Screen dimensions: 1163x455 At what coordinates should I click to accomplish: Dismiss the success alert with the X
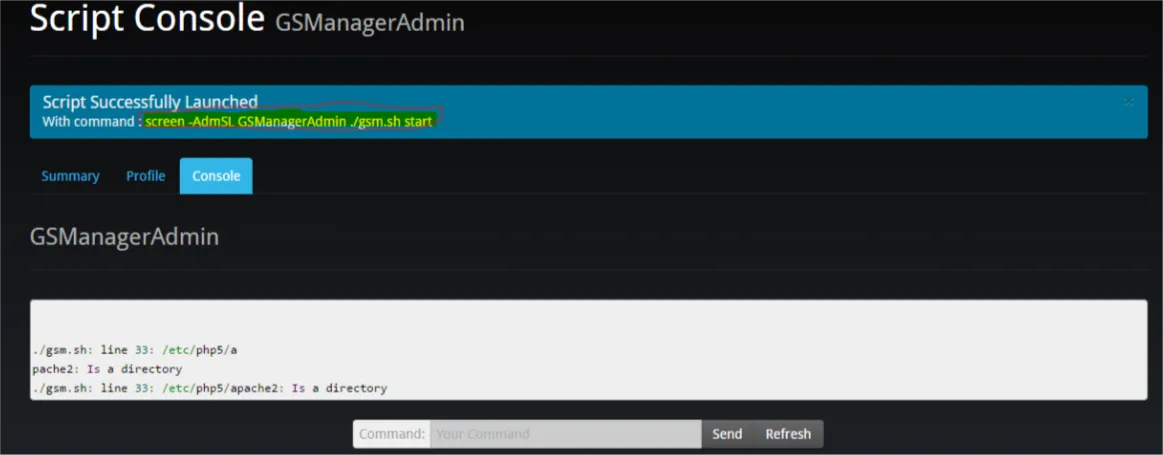click(1128, 102)
